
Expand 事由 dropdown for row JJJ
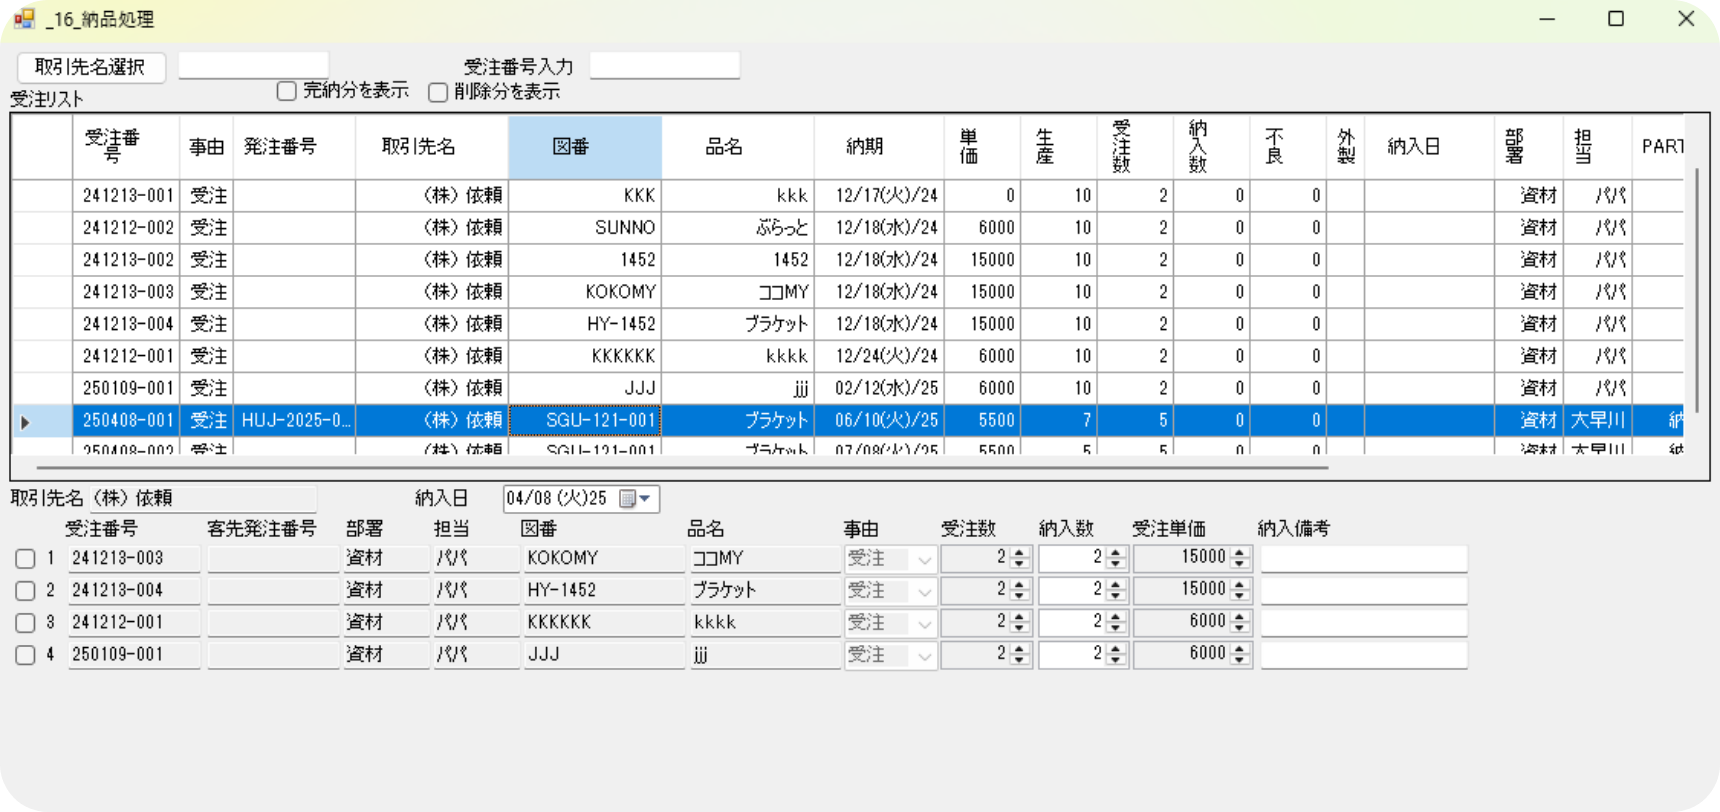924,656
